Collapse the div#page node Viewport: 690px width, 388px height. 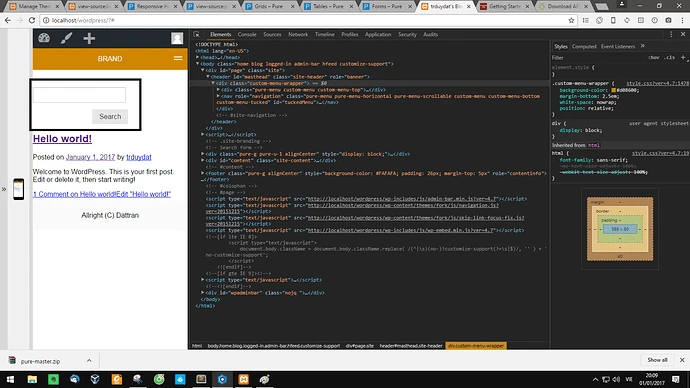203,70
